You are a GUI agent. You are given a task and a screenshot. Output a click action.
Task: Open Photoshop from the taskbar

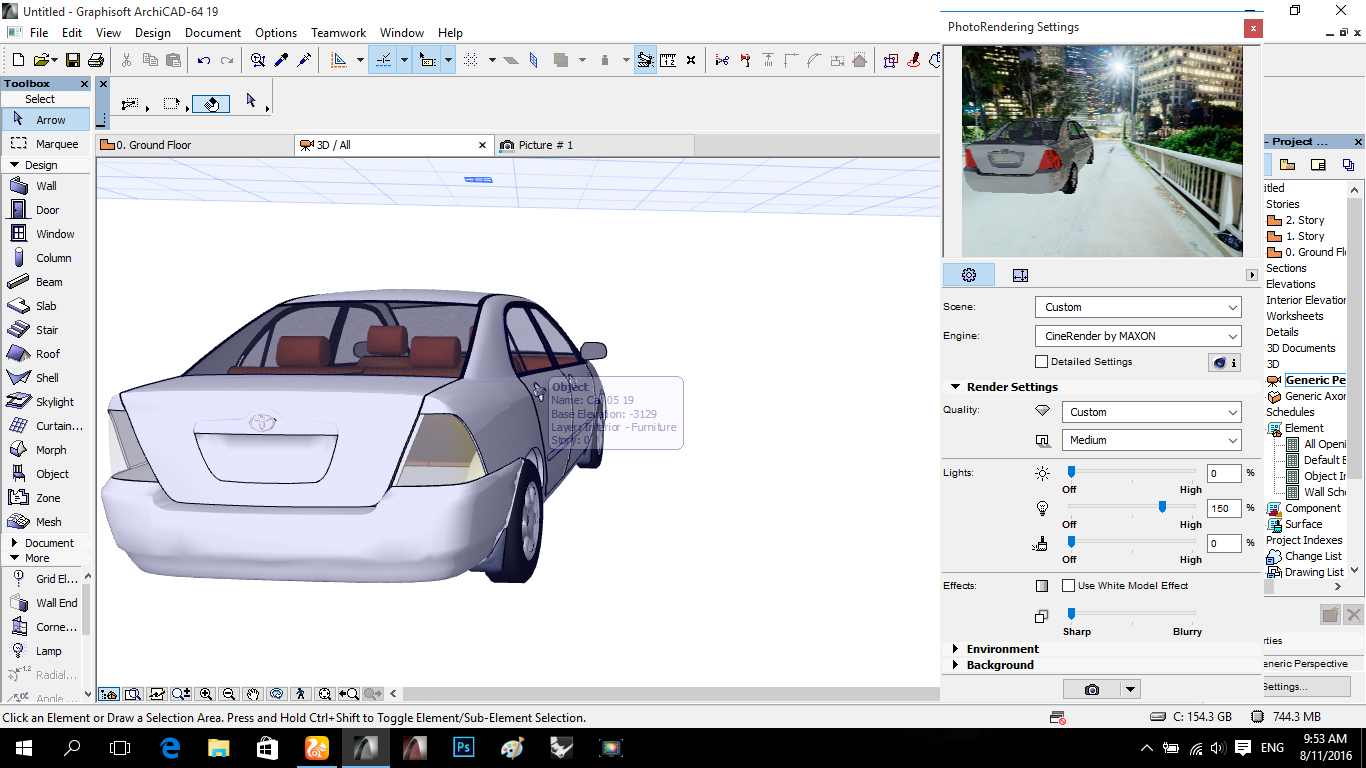[x=464, y=747]
